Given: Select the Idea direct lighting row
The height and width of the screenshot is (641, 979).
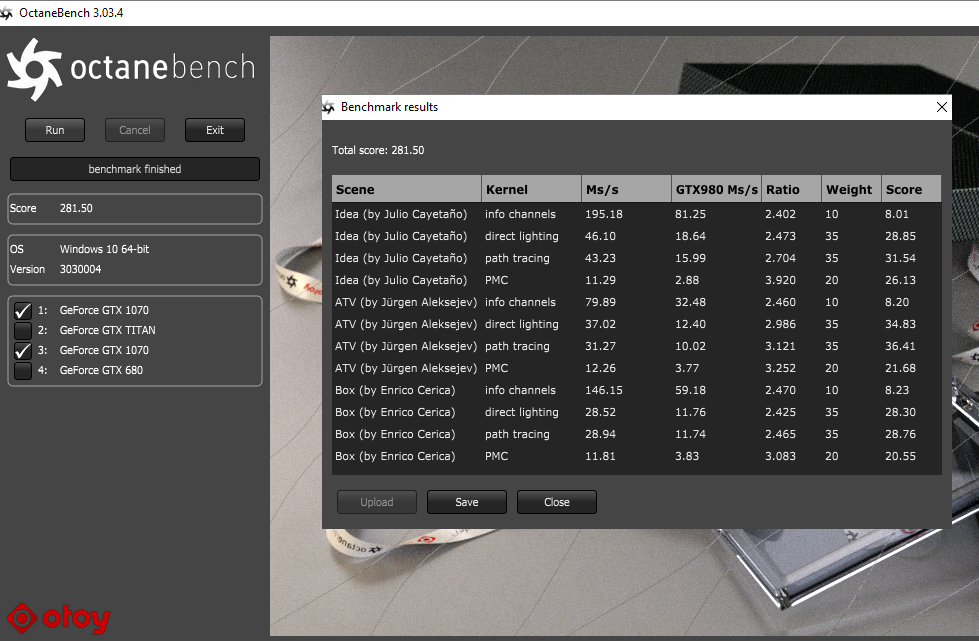Looking at the screenshot, I should [x=636, y=236].
